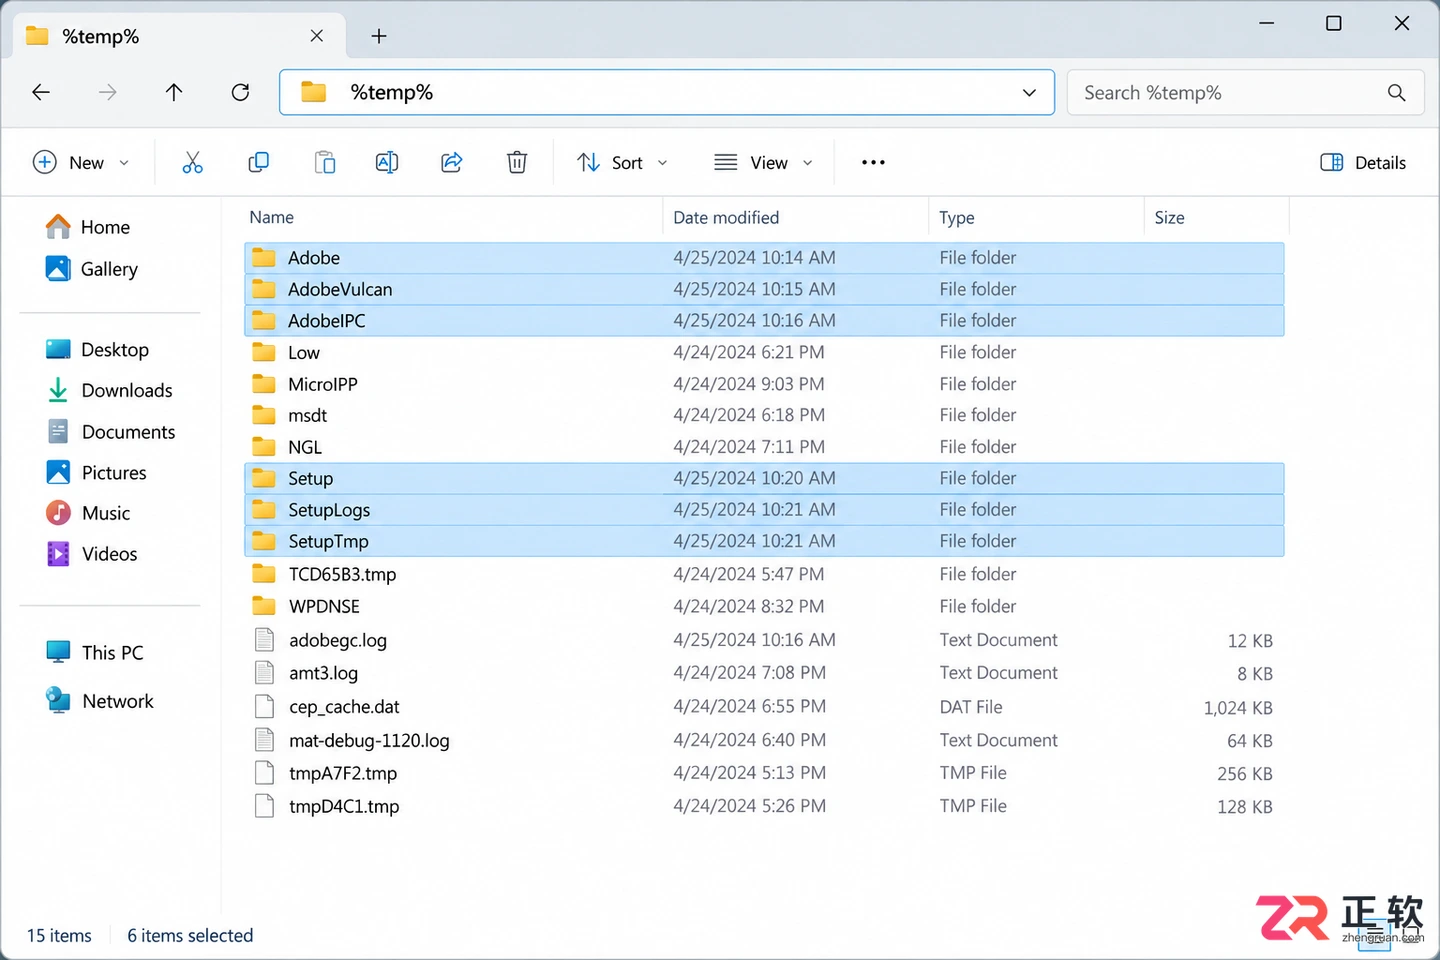Select the tmpD4C1.tmp file
The height and width of the screenshot is (960, 1440).
pos(764,806)
